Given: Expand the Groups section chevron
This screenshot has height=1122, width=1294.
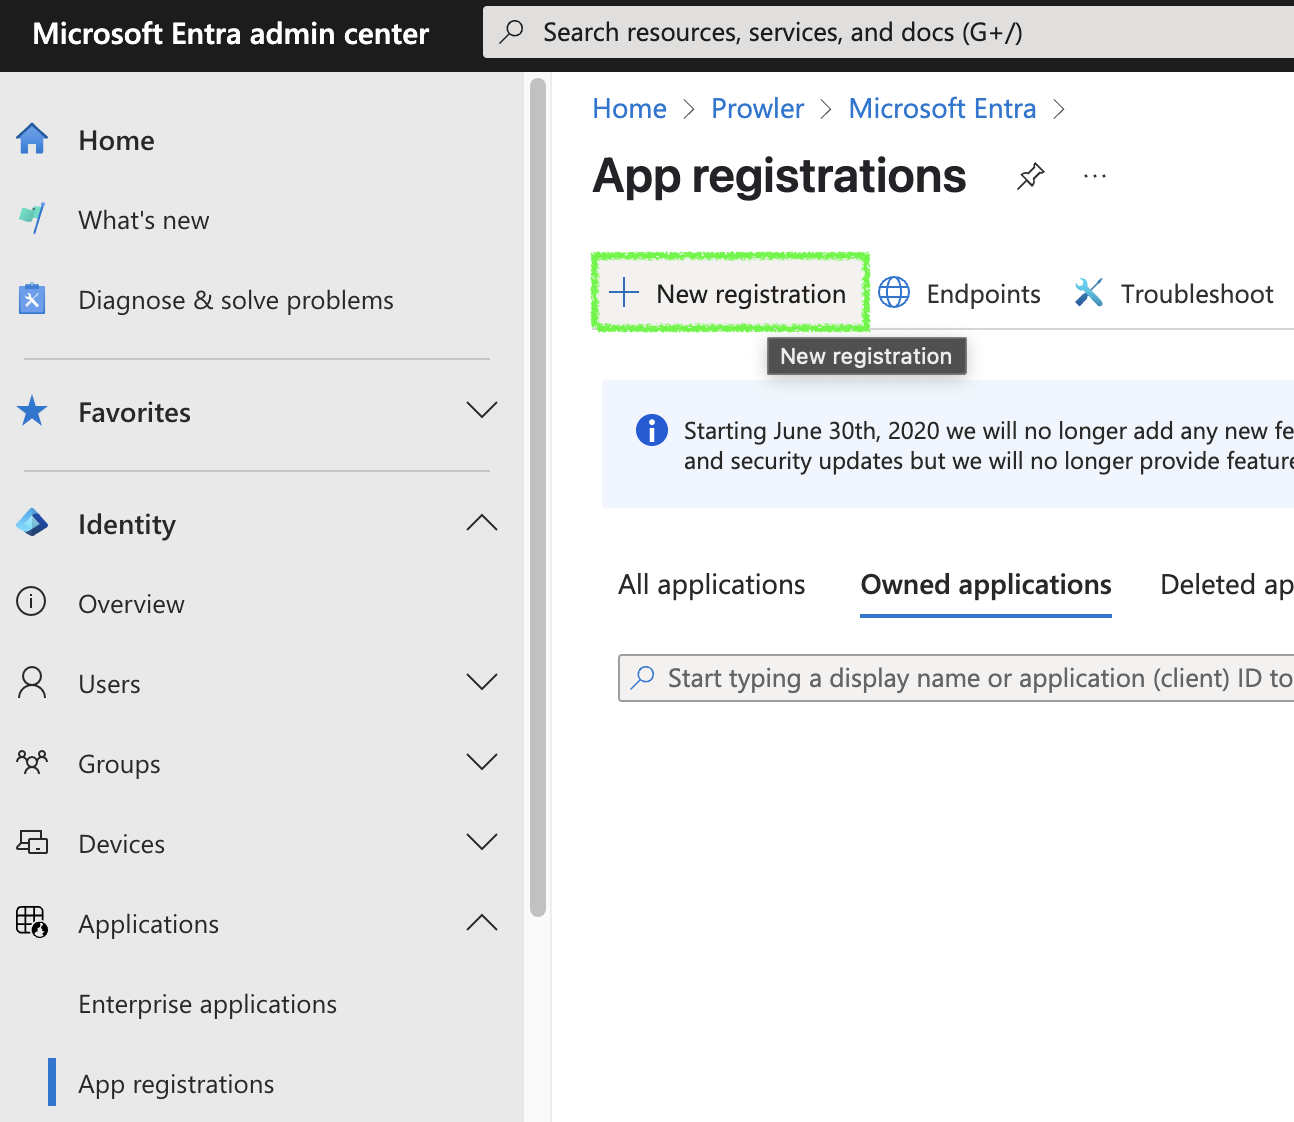Looking at the screenshot, I should (482, 762).
